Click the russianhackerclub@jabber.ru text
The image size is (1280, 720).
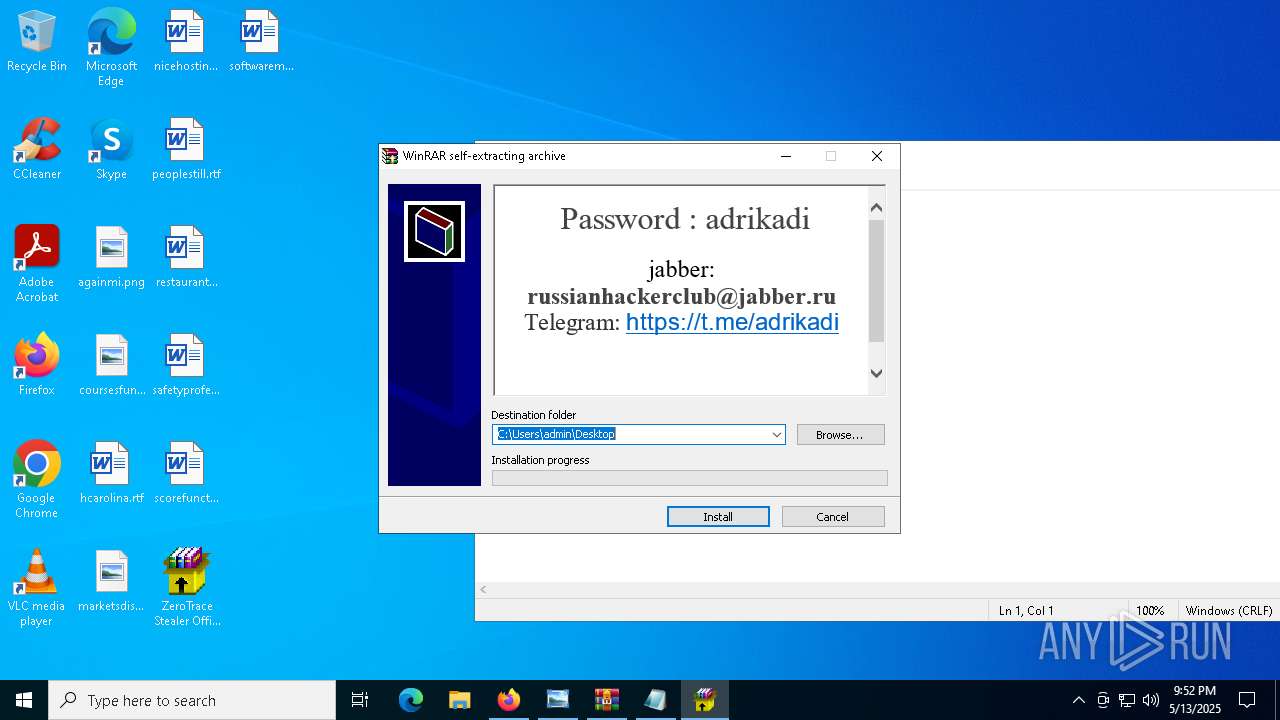(682, 297)
